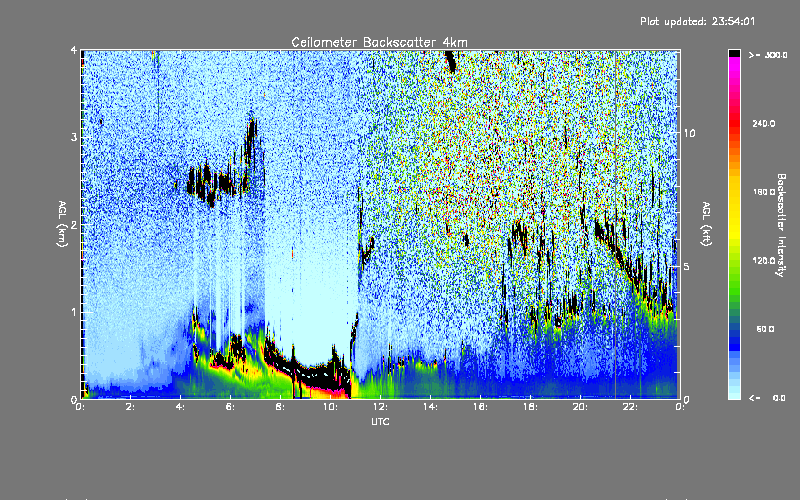Click the '8:' hour tick label
This screenshot has height=500, width=800.
click(281, 407)
